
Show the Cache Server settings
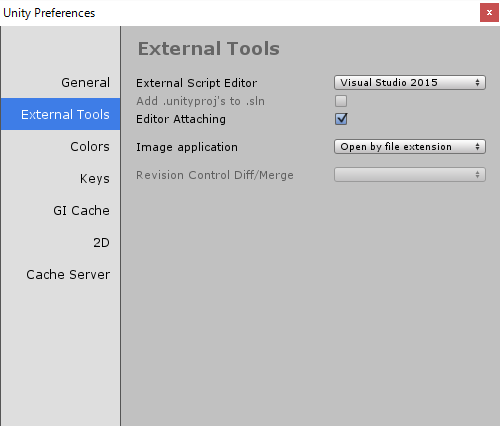[61, 274]
